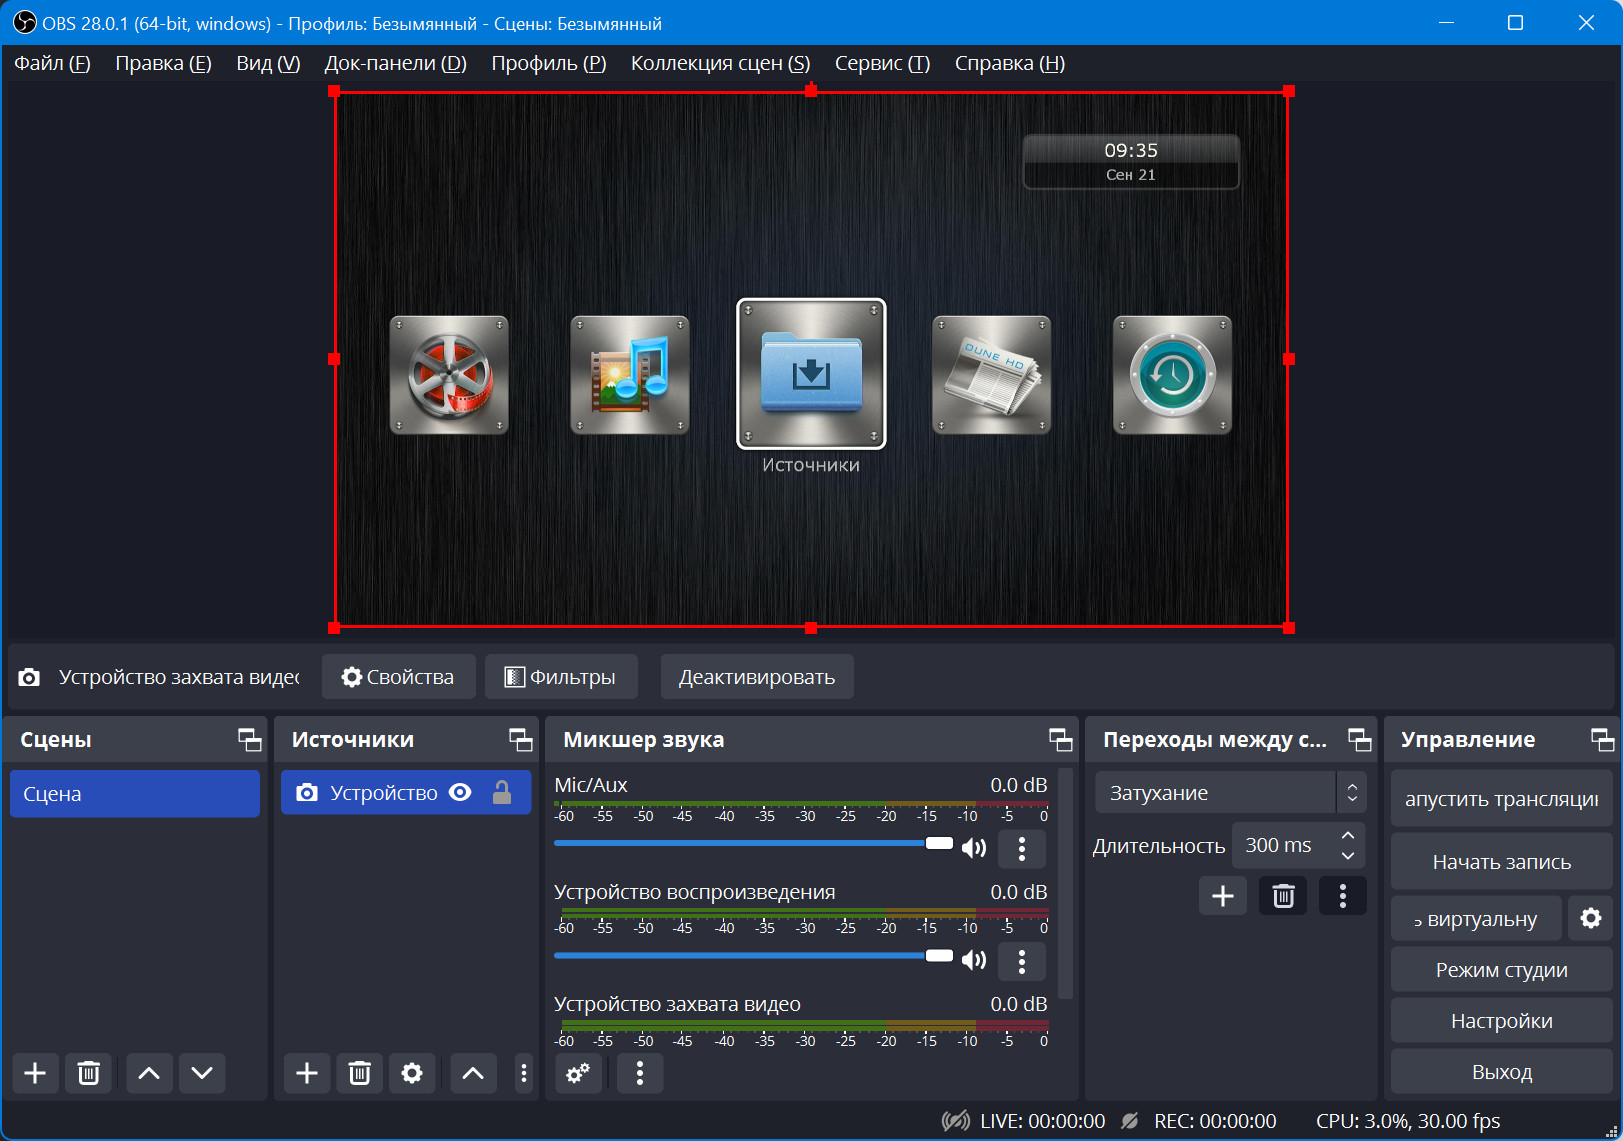Click the Начать запись button
The width and height of the screenshot is (1623, 1141).
coord(1501,862)
